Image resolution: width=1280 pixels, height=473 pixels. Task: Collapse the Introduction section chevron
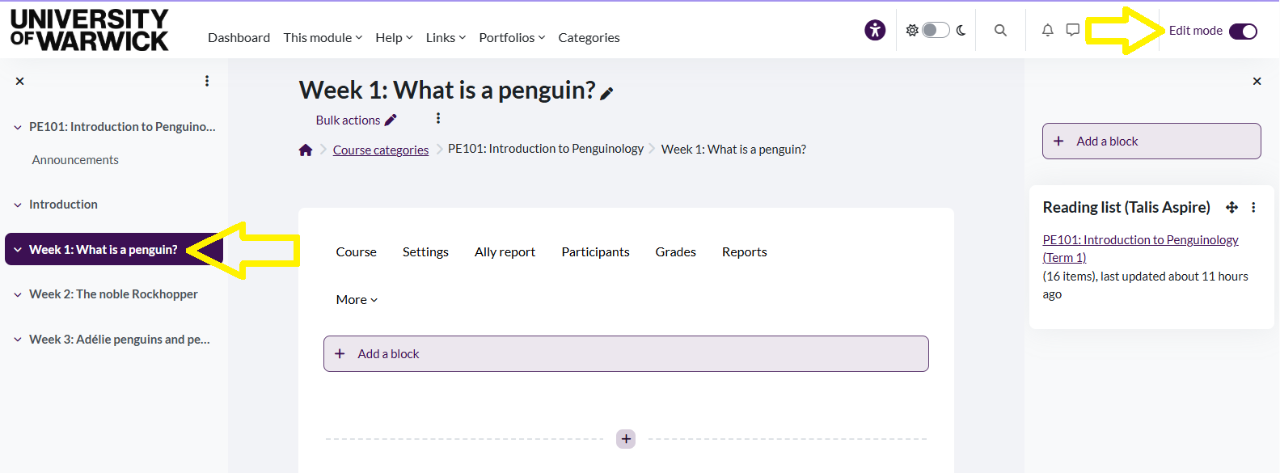pos(17,205)
